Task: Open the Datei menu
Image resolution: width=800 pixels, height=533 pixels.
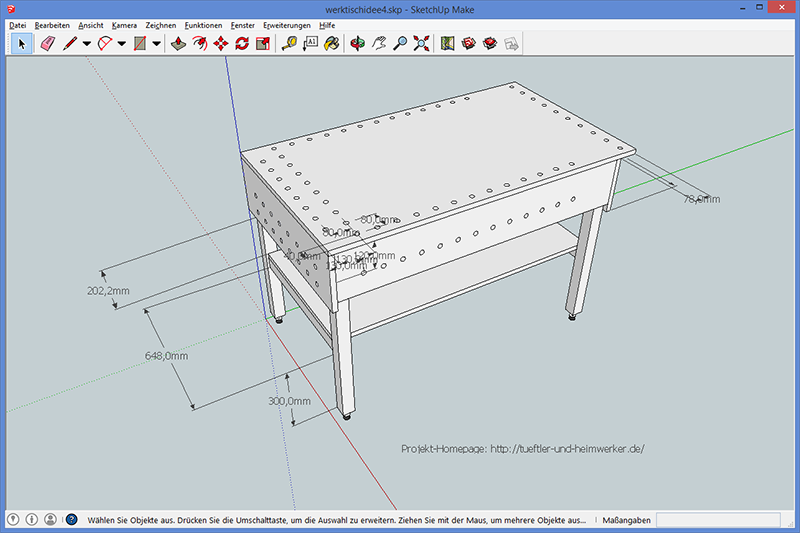Action: [x=17, y=25]
